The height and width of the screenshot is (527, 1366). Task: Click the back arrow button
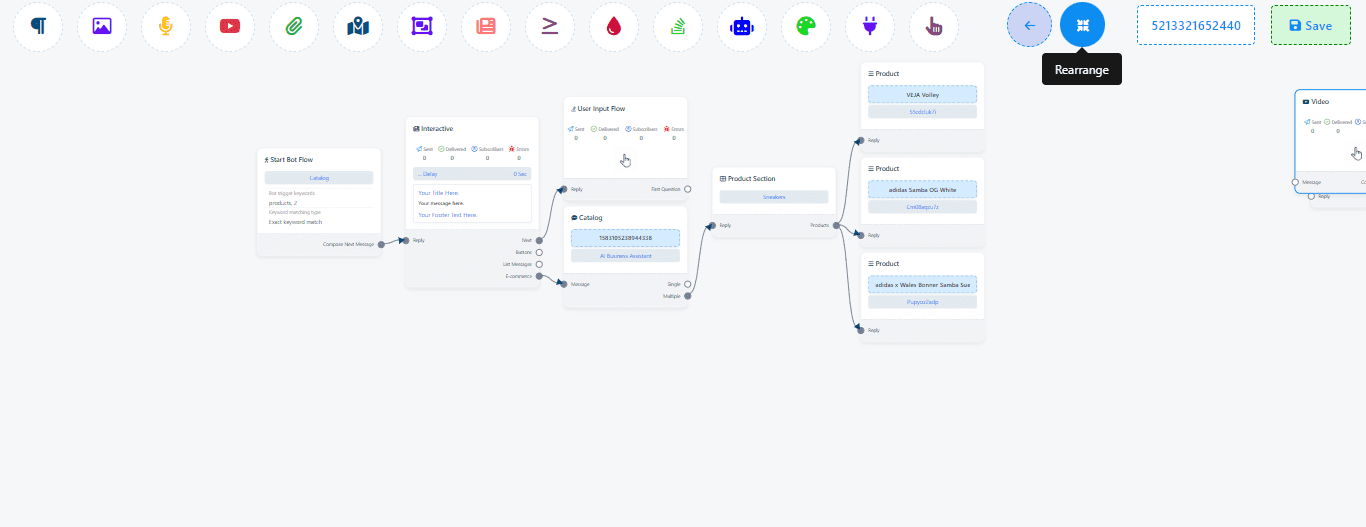coord(1029,25)
